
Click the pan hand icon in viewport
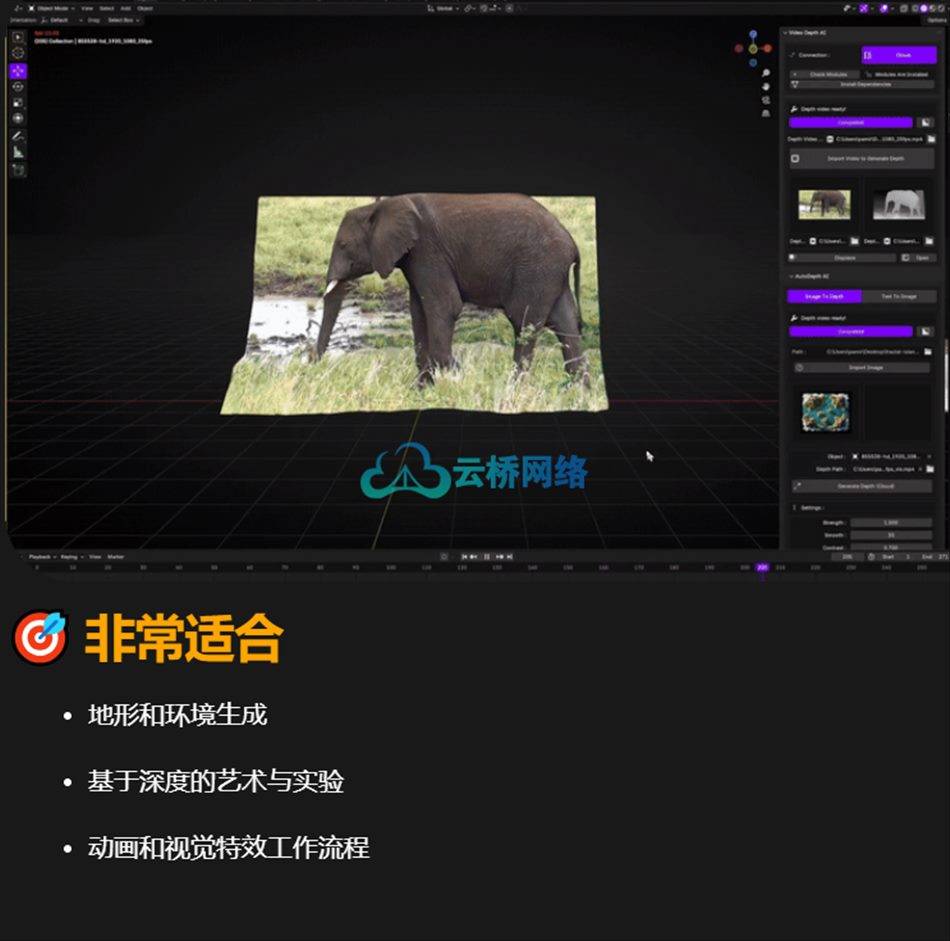tap(766, 87)
